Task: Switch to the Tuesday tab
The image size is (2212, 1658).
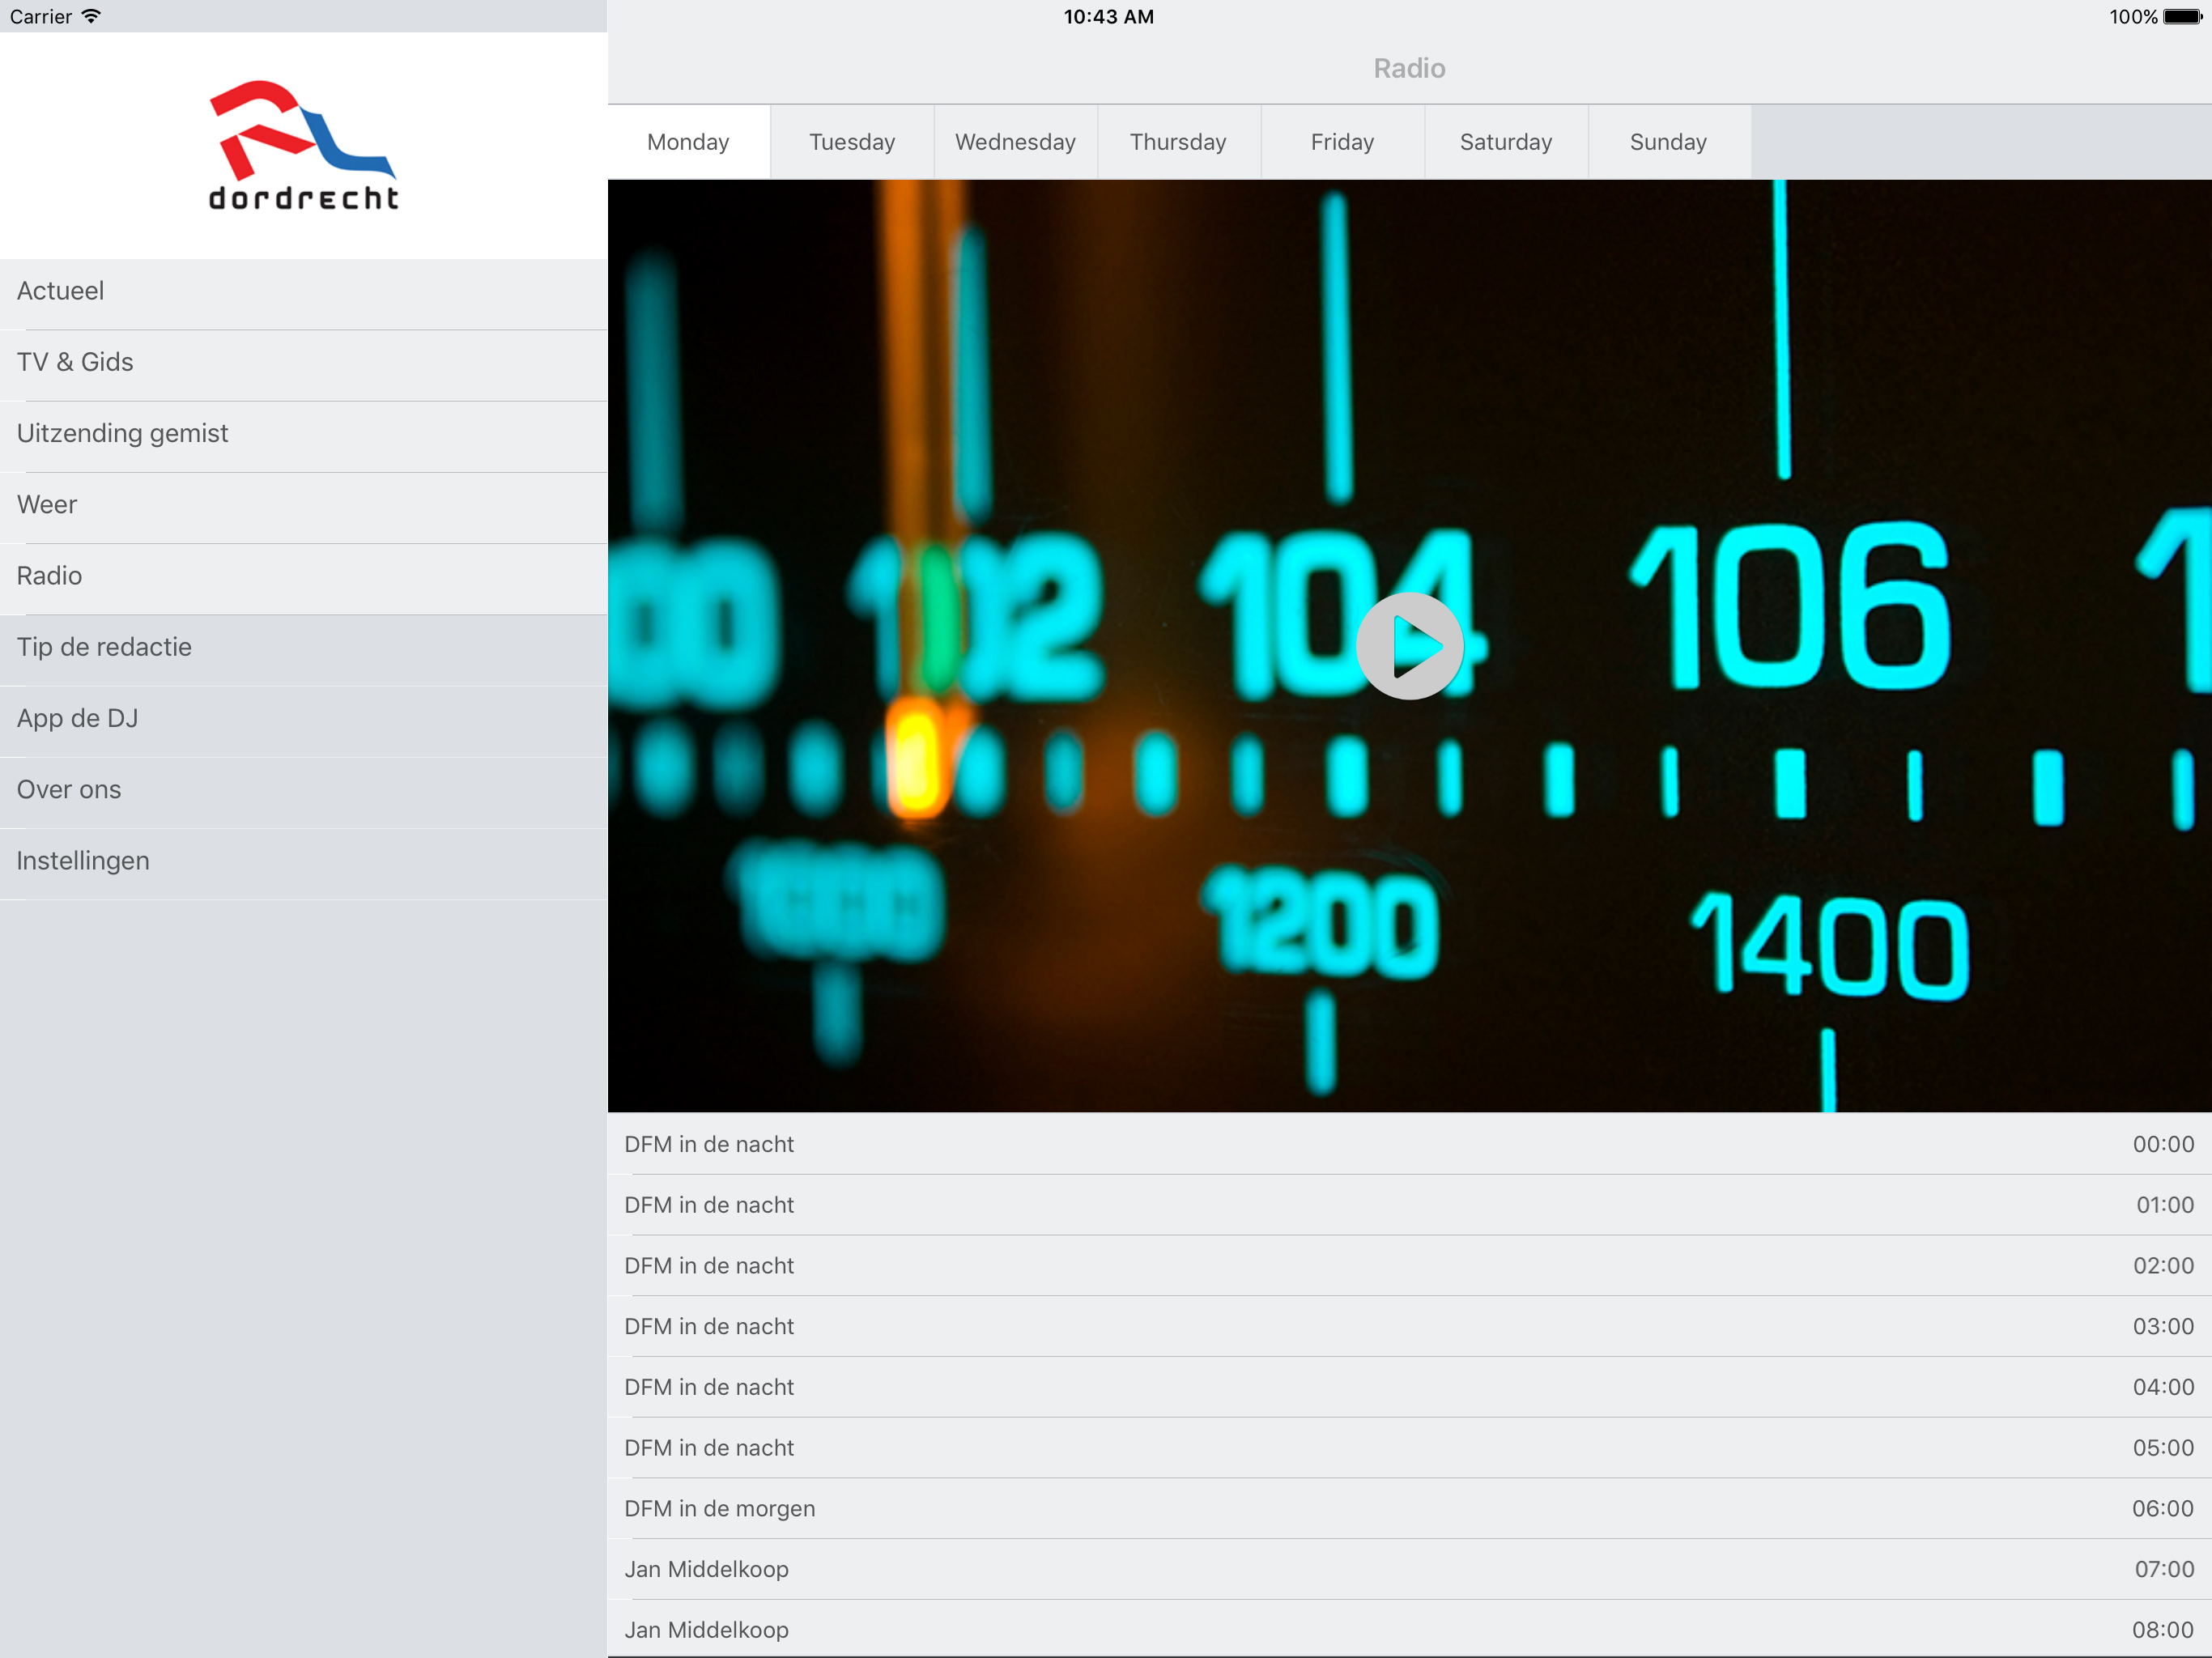Action: 852,142
